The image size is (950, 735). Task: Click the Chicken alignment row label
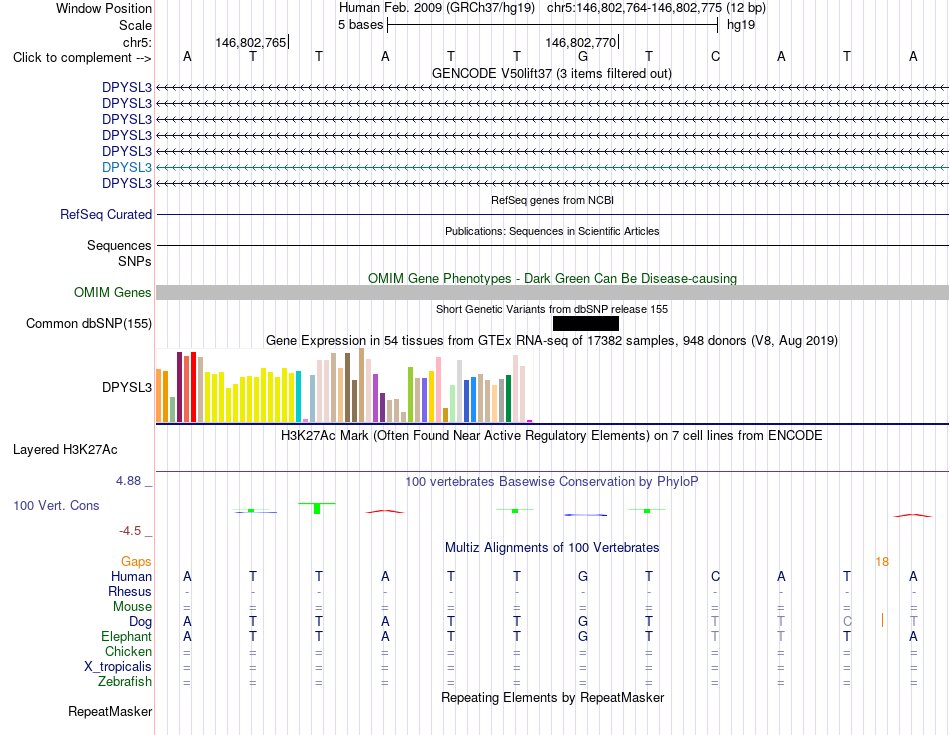tap(128, 651)
